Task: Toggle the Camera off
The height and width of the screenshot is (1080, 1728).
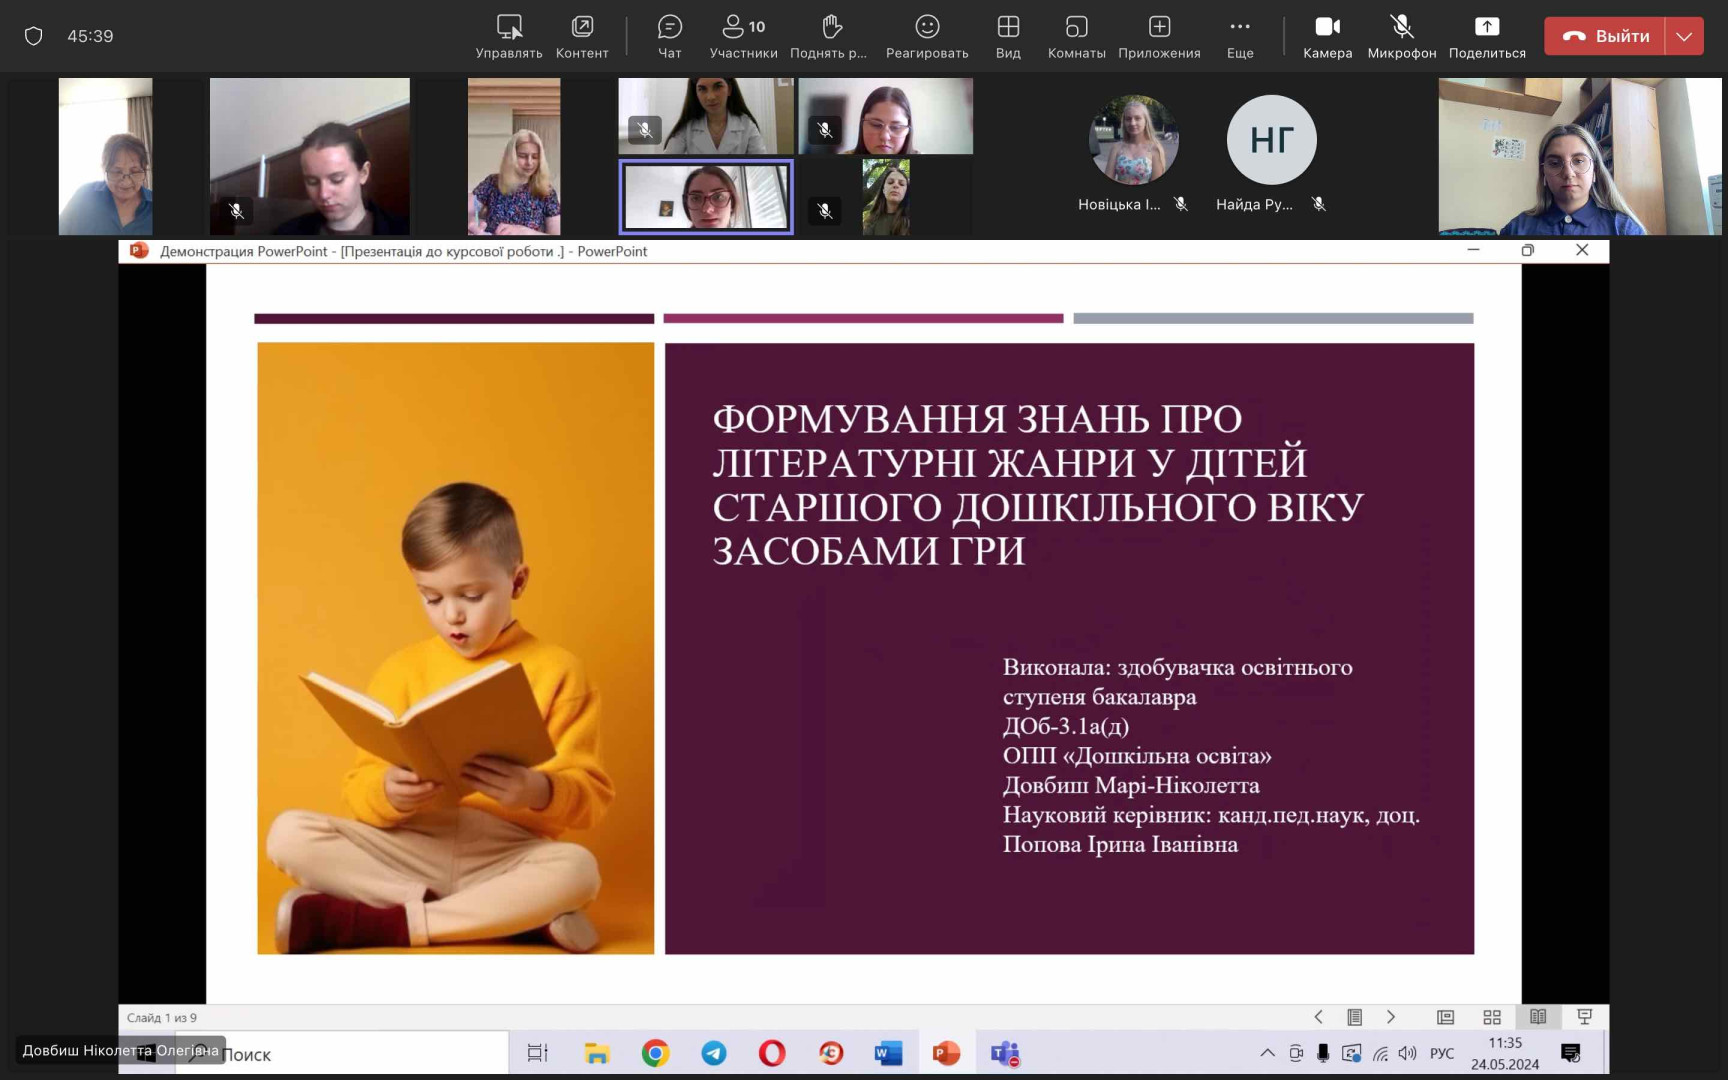Action: [x=1327, y=36]
